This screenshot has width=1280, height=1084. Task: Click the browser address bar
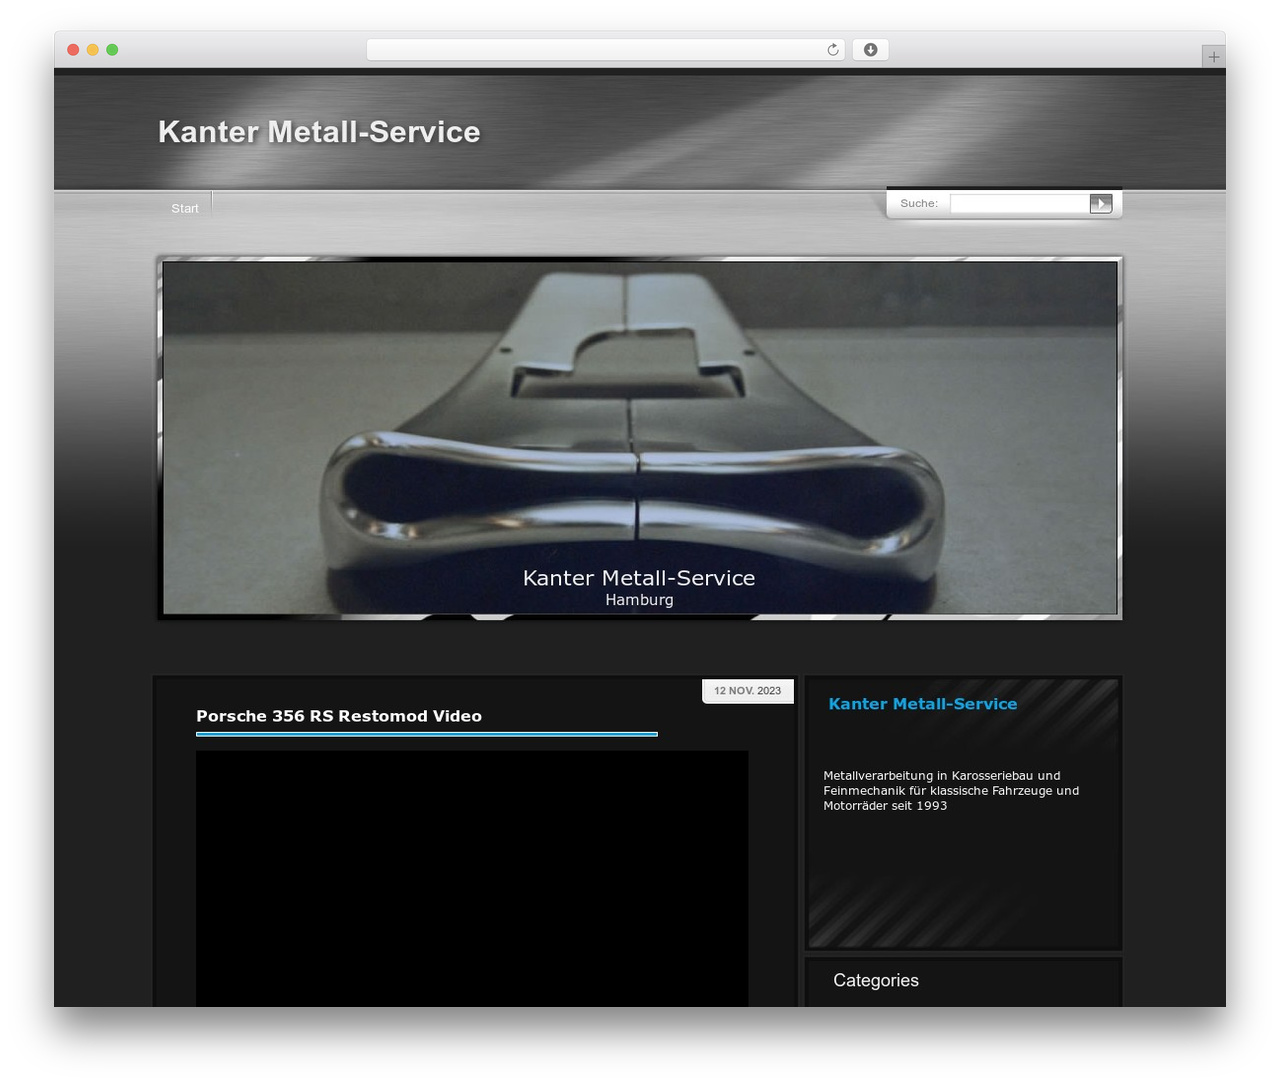click(x=605, y=50)
